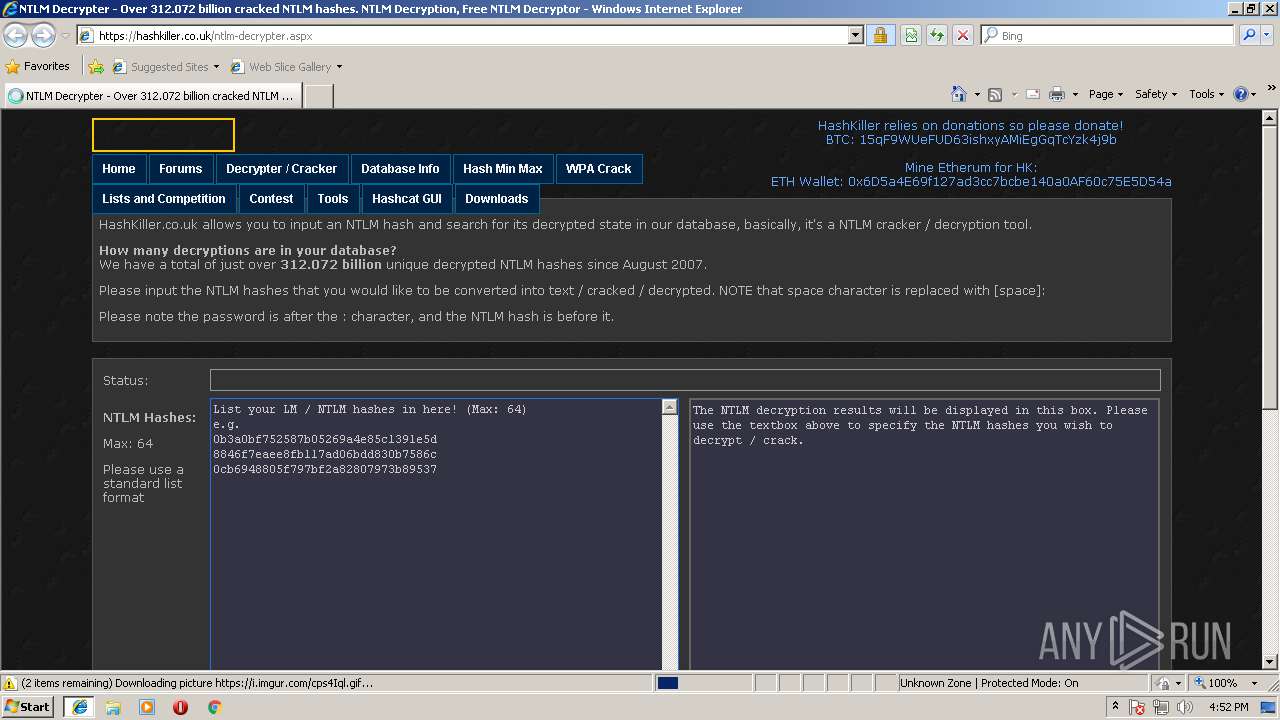Click the page scroll-down arrow
1280x720 pixels.
pyautogui.click(x=1270, y=662)
